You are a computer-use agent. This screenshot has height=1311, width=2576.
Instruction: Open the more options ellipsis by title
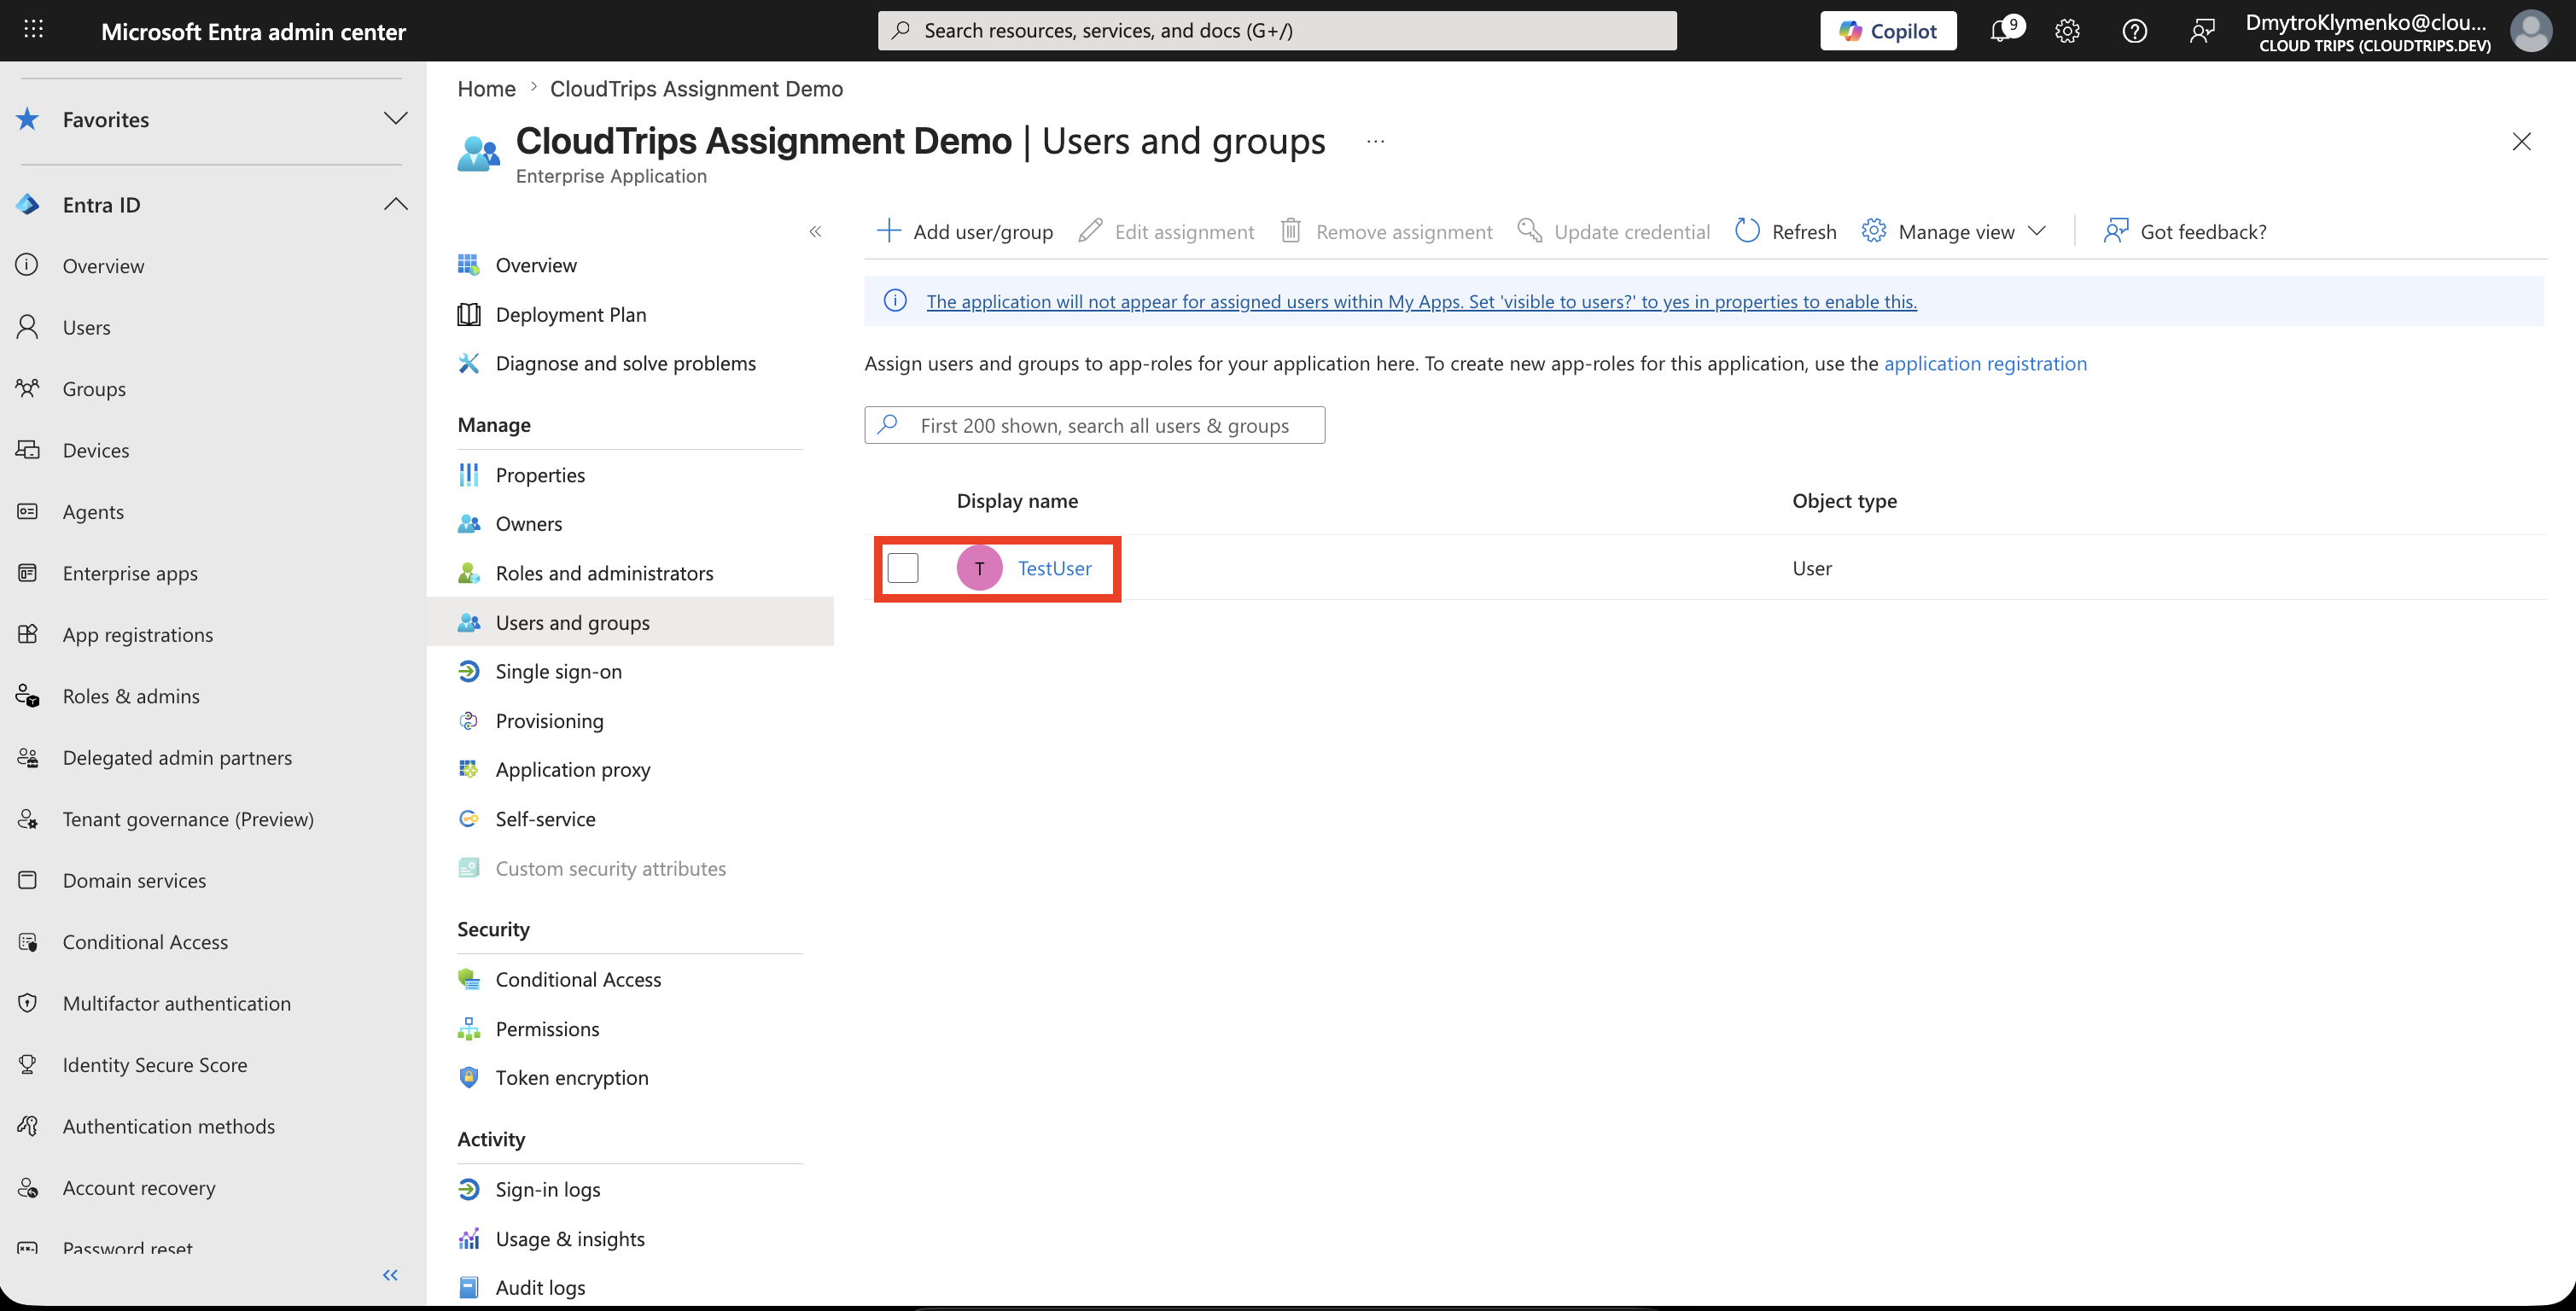click(x=1375, y=142)
